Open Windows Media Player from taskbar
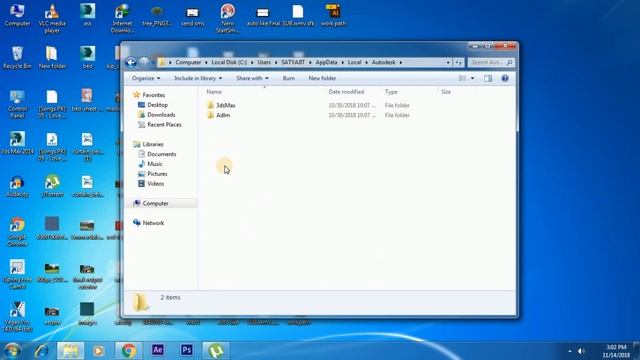Screen dimensions: 640x360 98,351
